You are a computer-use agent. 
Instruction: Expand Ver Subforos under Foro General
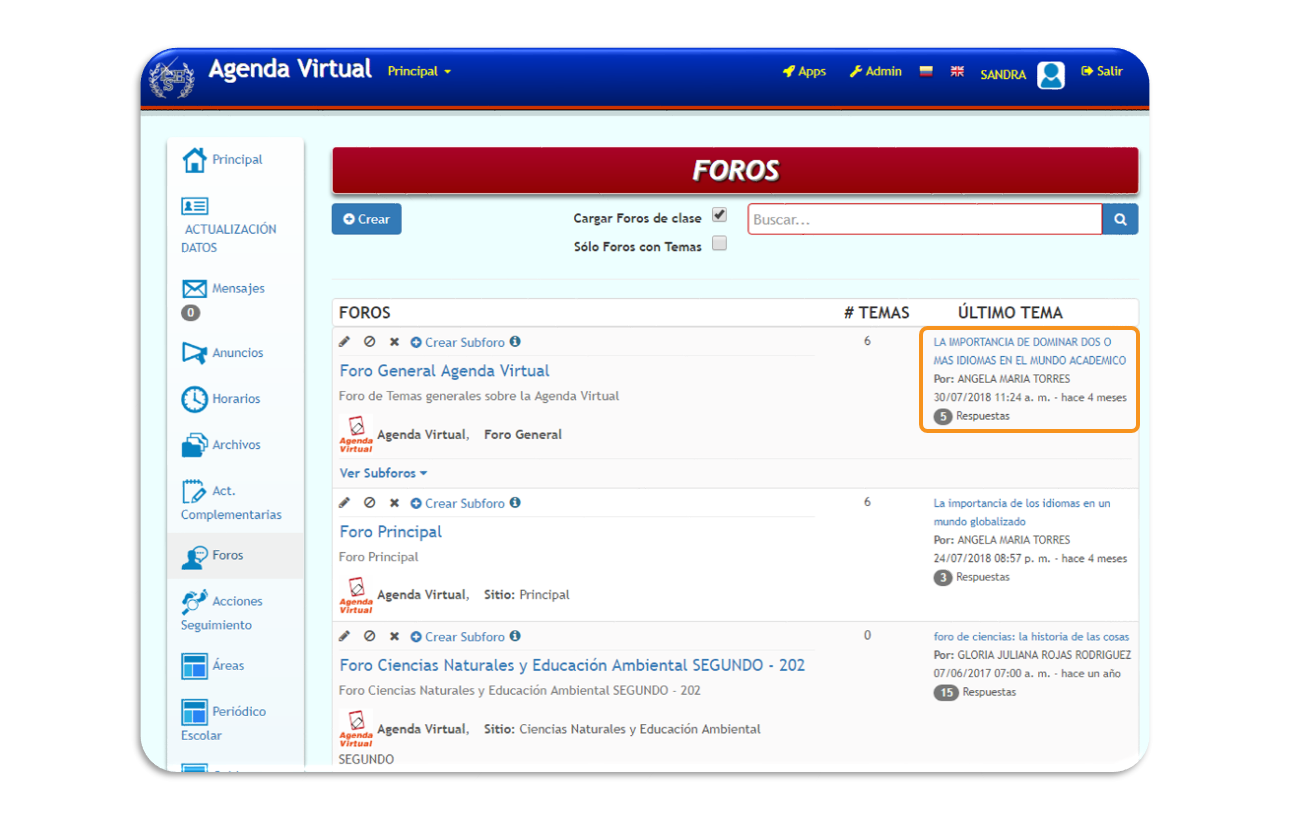point(384,473)
